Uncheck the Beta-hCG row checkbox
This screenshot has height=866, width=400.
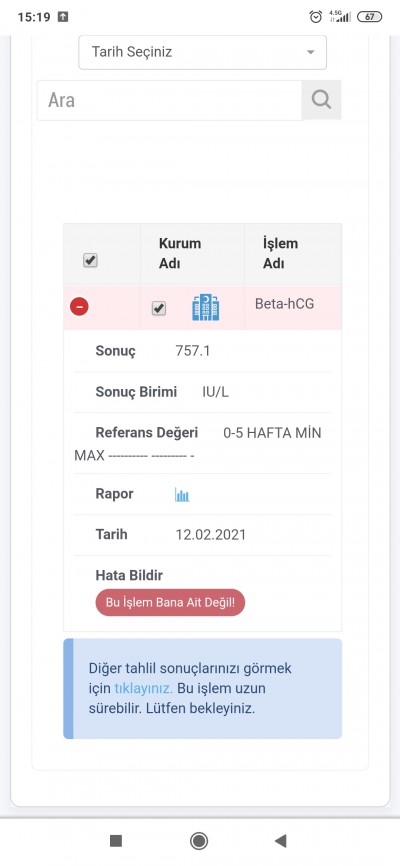[159, 308]
